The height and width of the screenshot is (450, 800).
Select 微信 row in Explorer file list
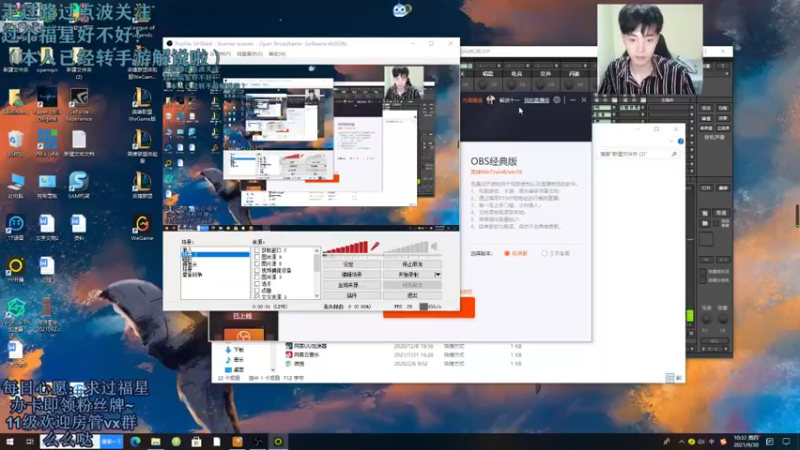coord(403,364)
